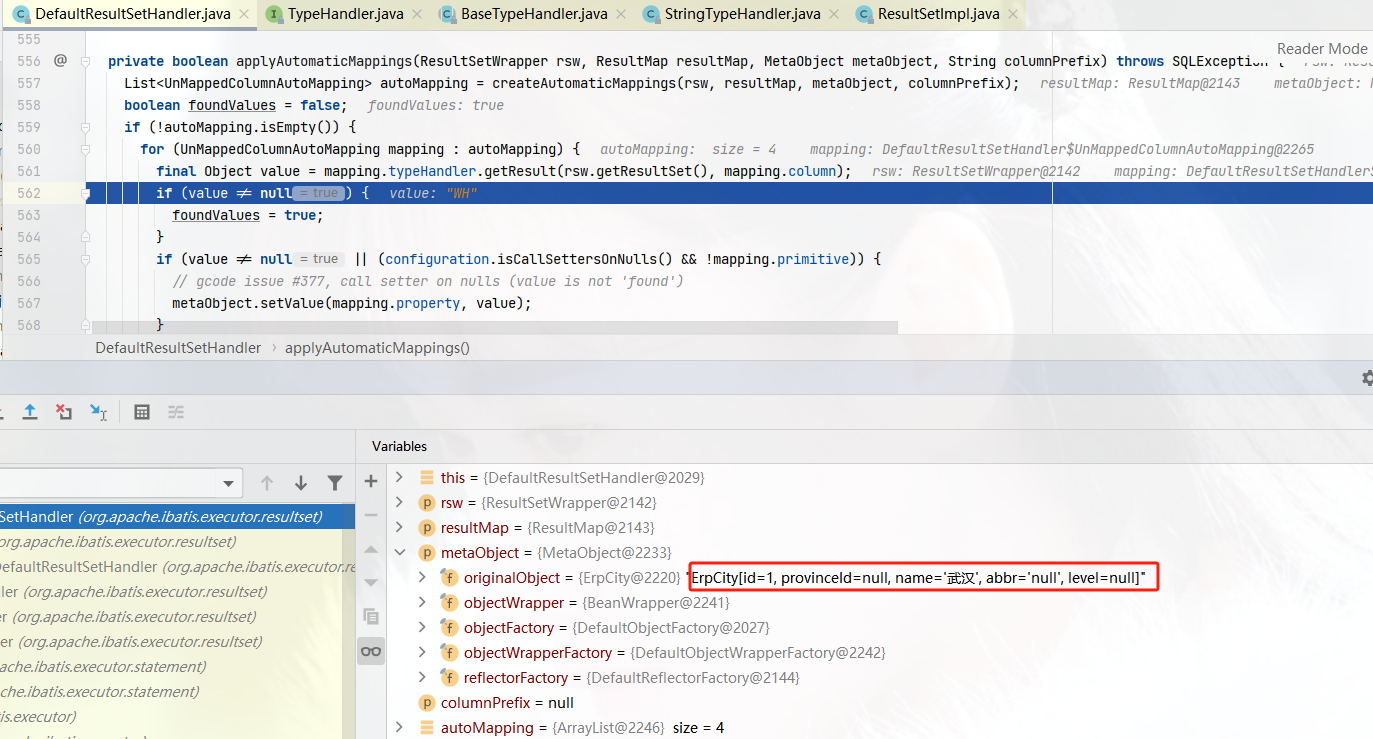Close the ResultSetImpl.java tab
Screen dimensions: 1373x739
(1014, 15)
